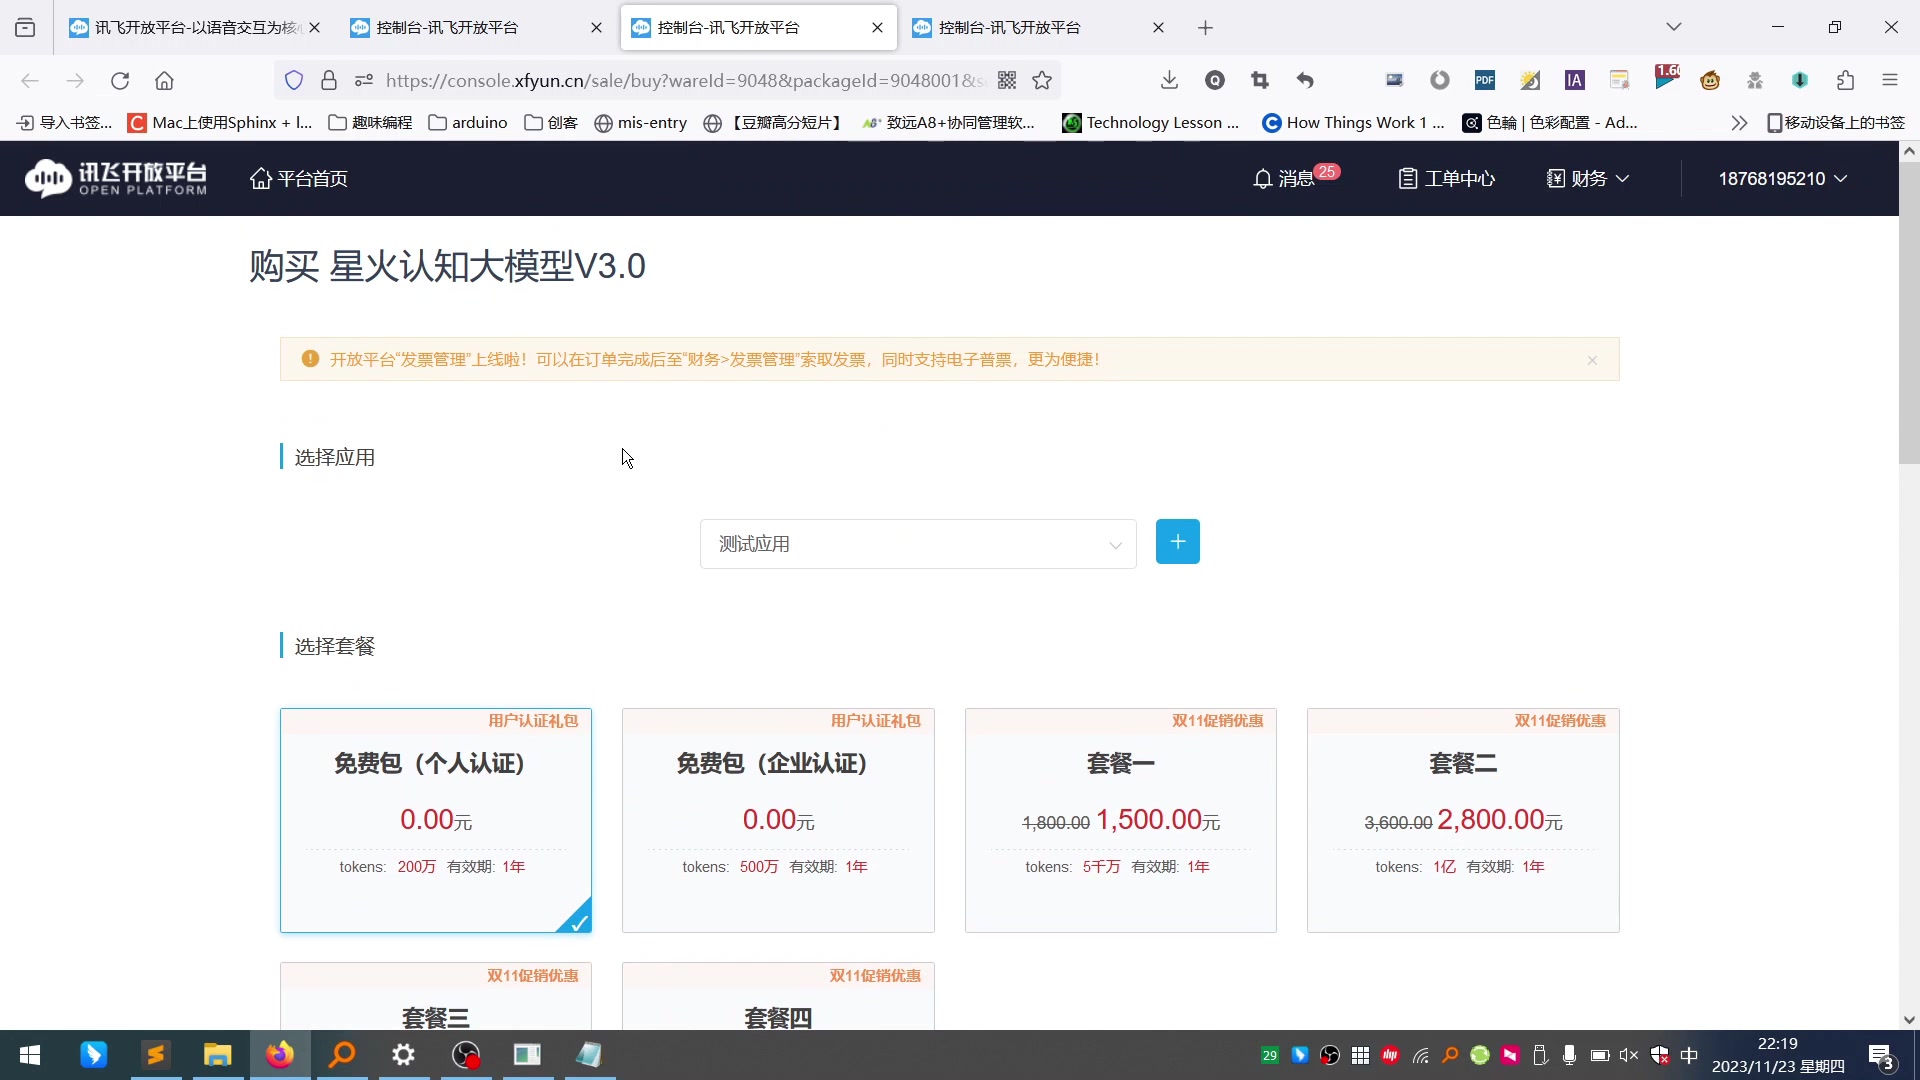
Task: Click the undo closed tab arrow icon
Action: click(1305, 81)
